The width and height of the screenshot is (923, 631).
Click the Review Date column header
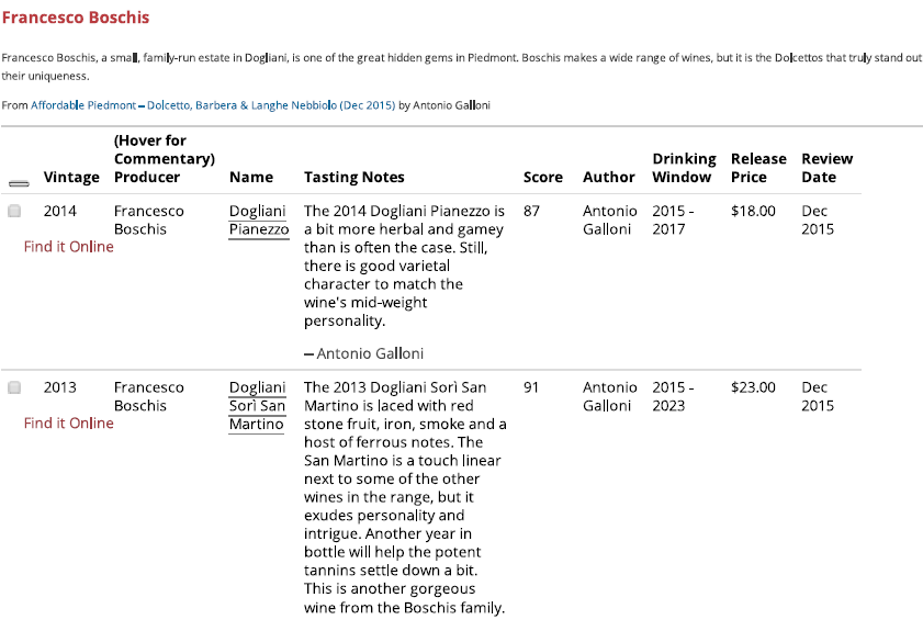click(x=827, y=168)
